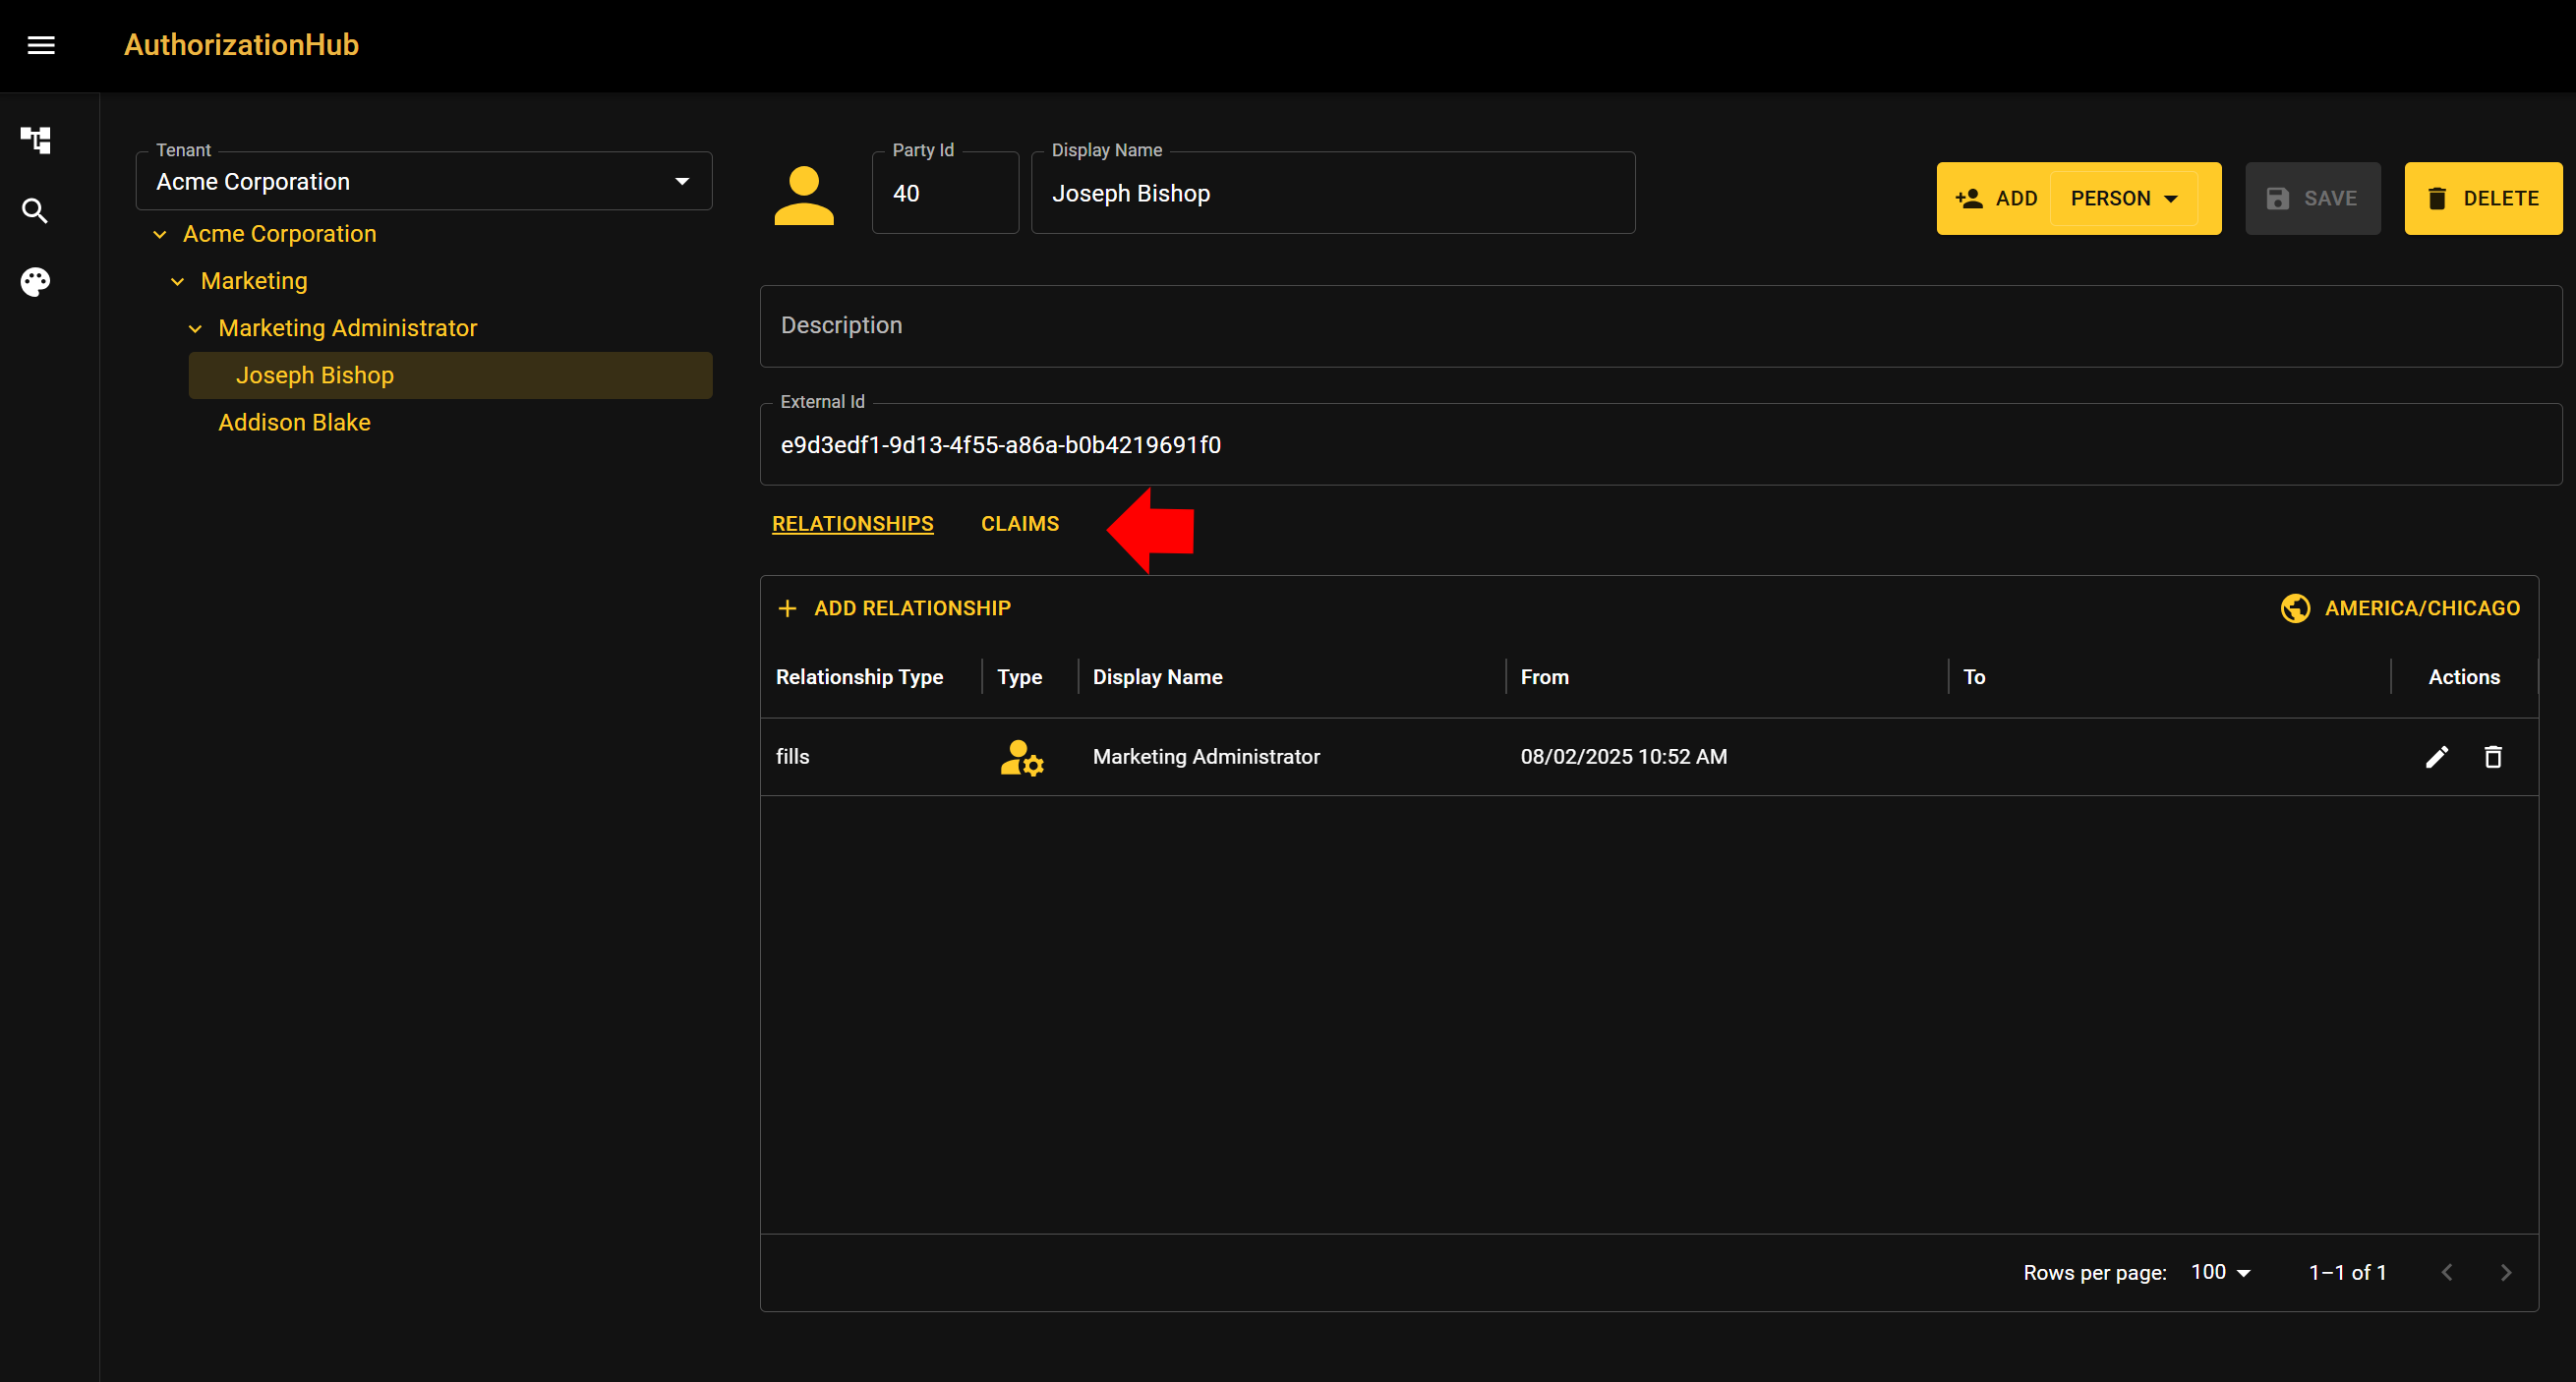Click the Party Id field

point(945,193)
